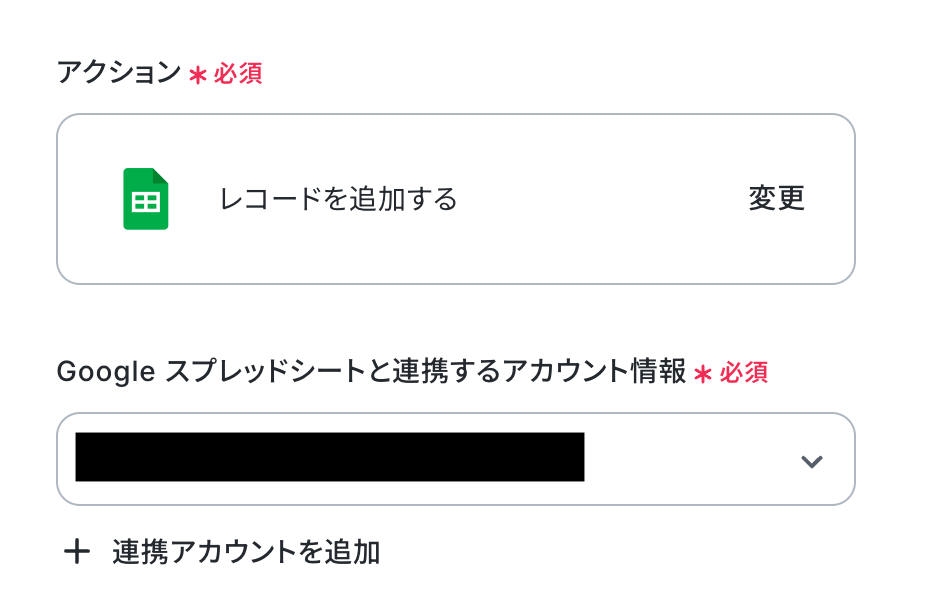Open the linked account selection combo box
Image resolution: width=934 pixels, height=606 pixels.
tap(455, 459)
